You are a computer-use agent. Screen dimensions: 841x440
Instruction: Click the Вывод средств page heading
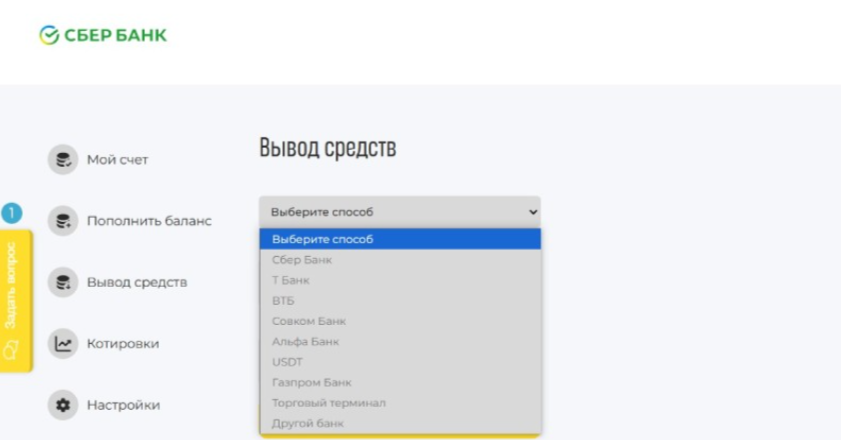(328, 148)
